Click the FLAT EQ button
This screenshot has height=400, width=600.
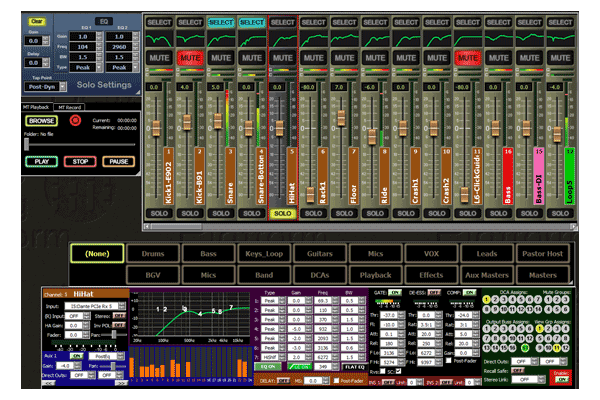click(355, 367)
